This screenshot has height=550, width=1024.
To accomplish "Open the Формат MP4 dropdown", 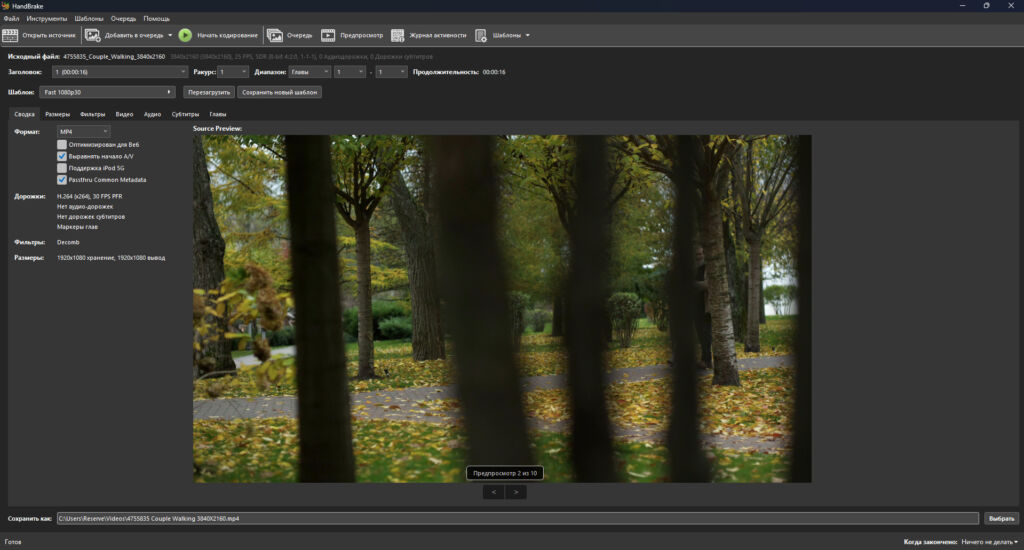I will tap(83, 132).
